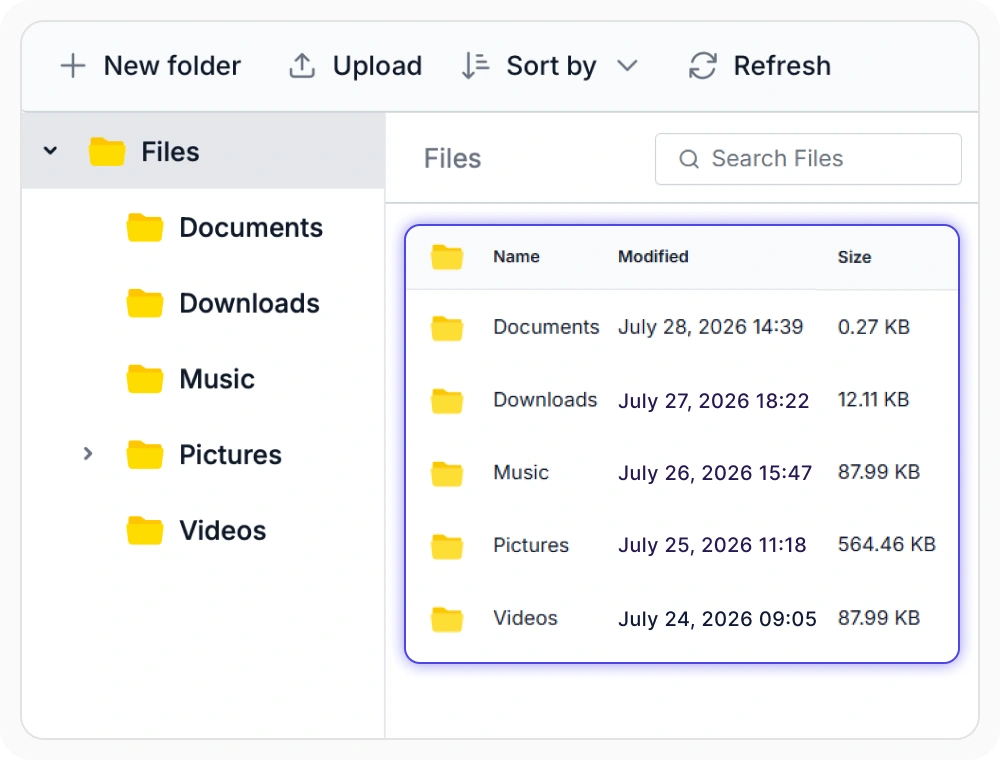Click the Sort by label

click(552, 66)
